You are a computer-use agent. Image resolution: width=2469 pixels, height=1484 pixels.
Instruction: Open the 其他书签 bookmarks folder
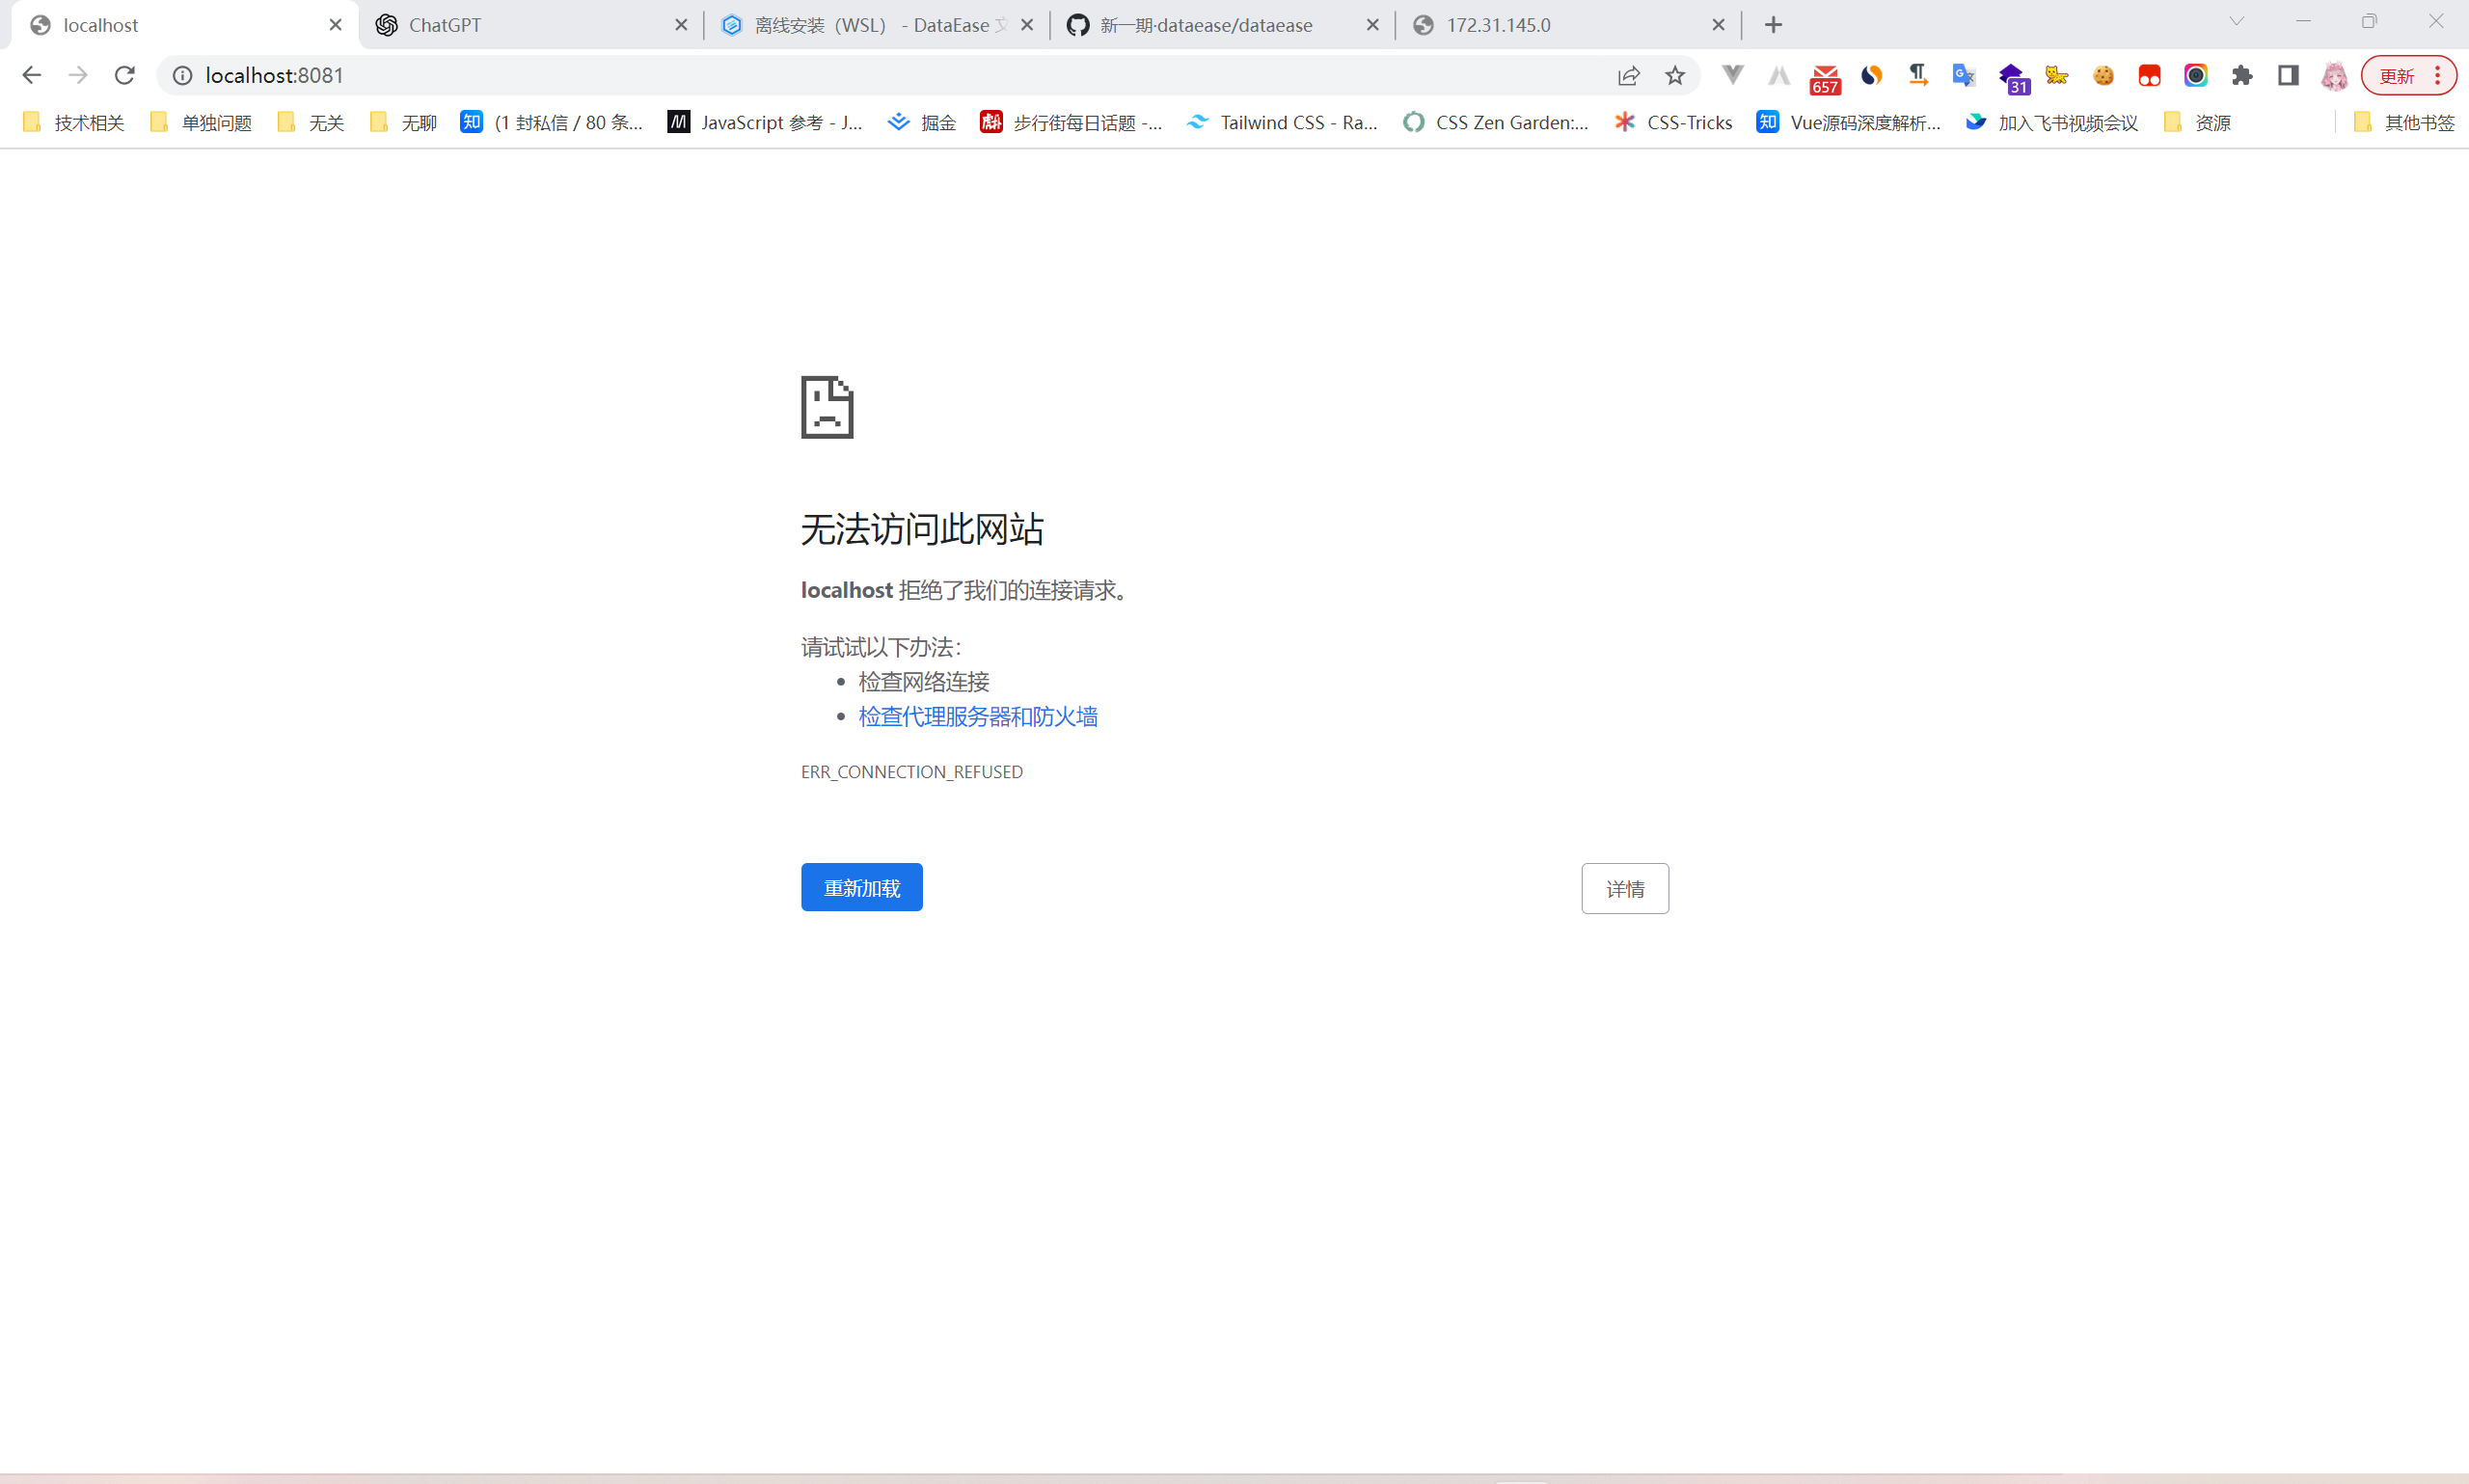pyautogui.click(x=2404, y=122)
